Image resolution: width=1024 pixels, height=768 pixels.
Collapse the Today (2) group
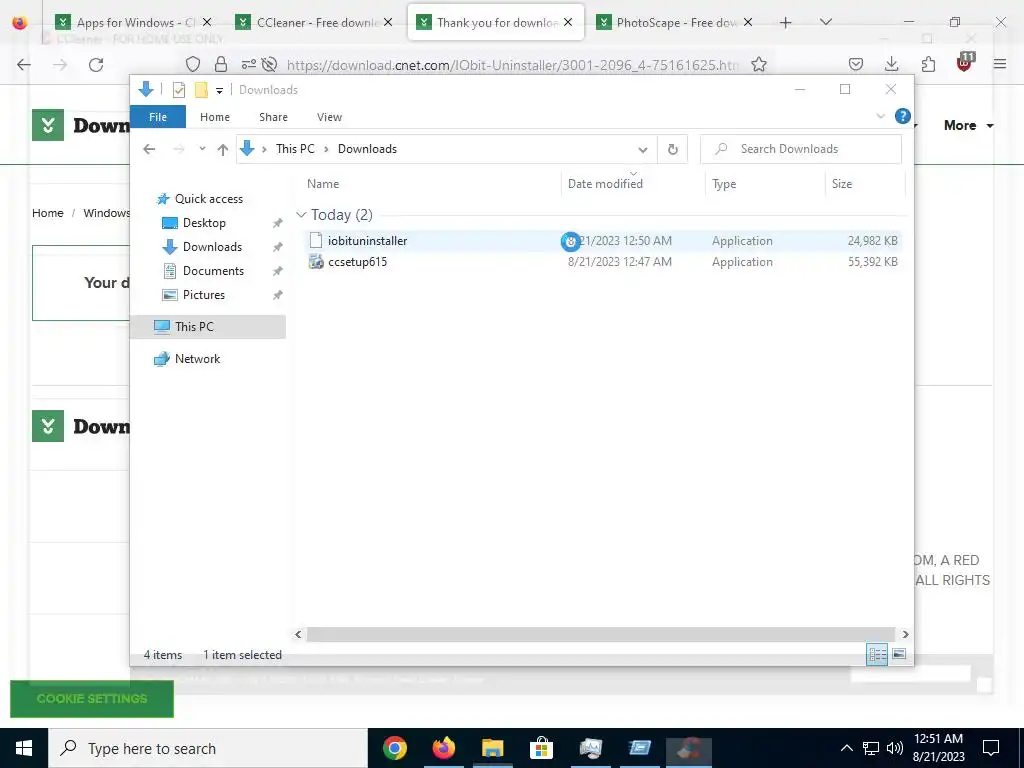coord(301,214)
